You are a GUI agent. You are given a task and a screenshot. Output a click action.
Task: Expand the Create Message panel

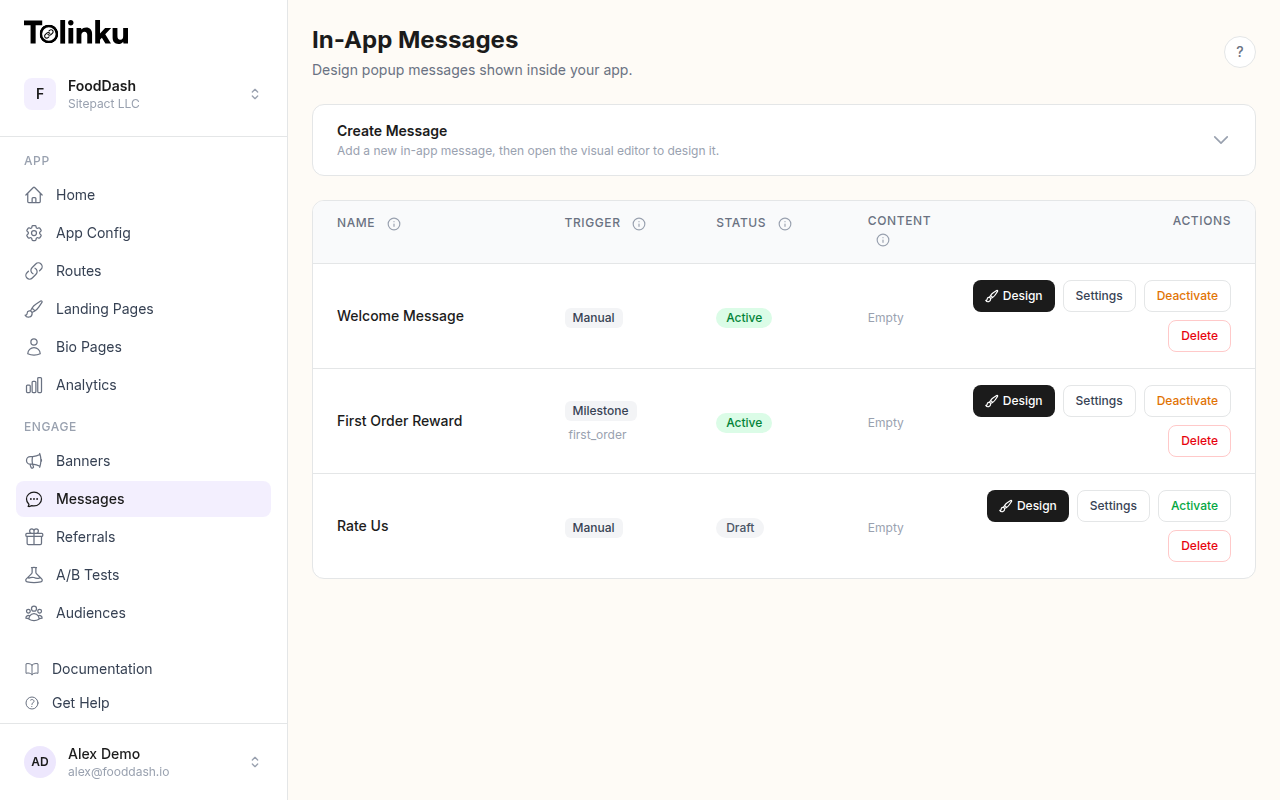click(x=1220, y=140)
